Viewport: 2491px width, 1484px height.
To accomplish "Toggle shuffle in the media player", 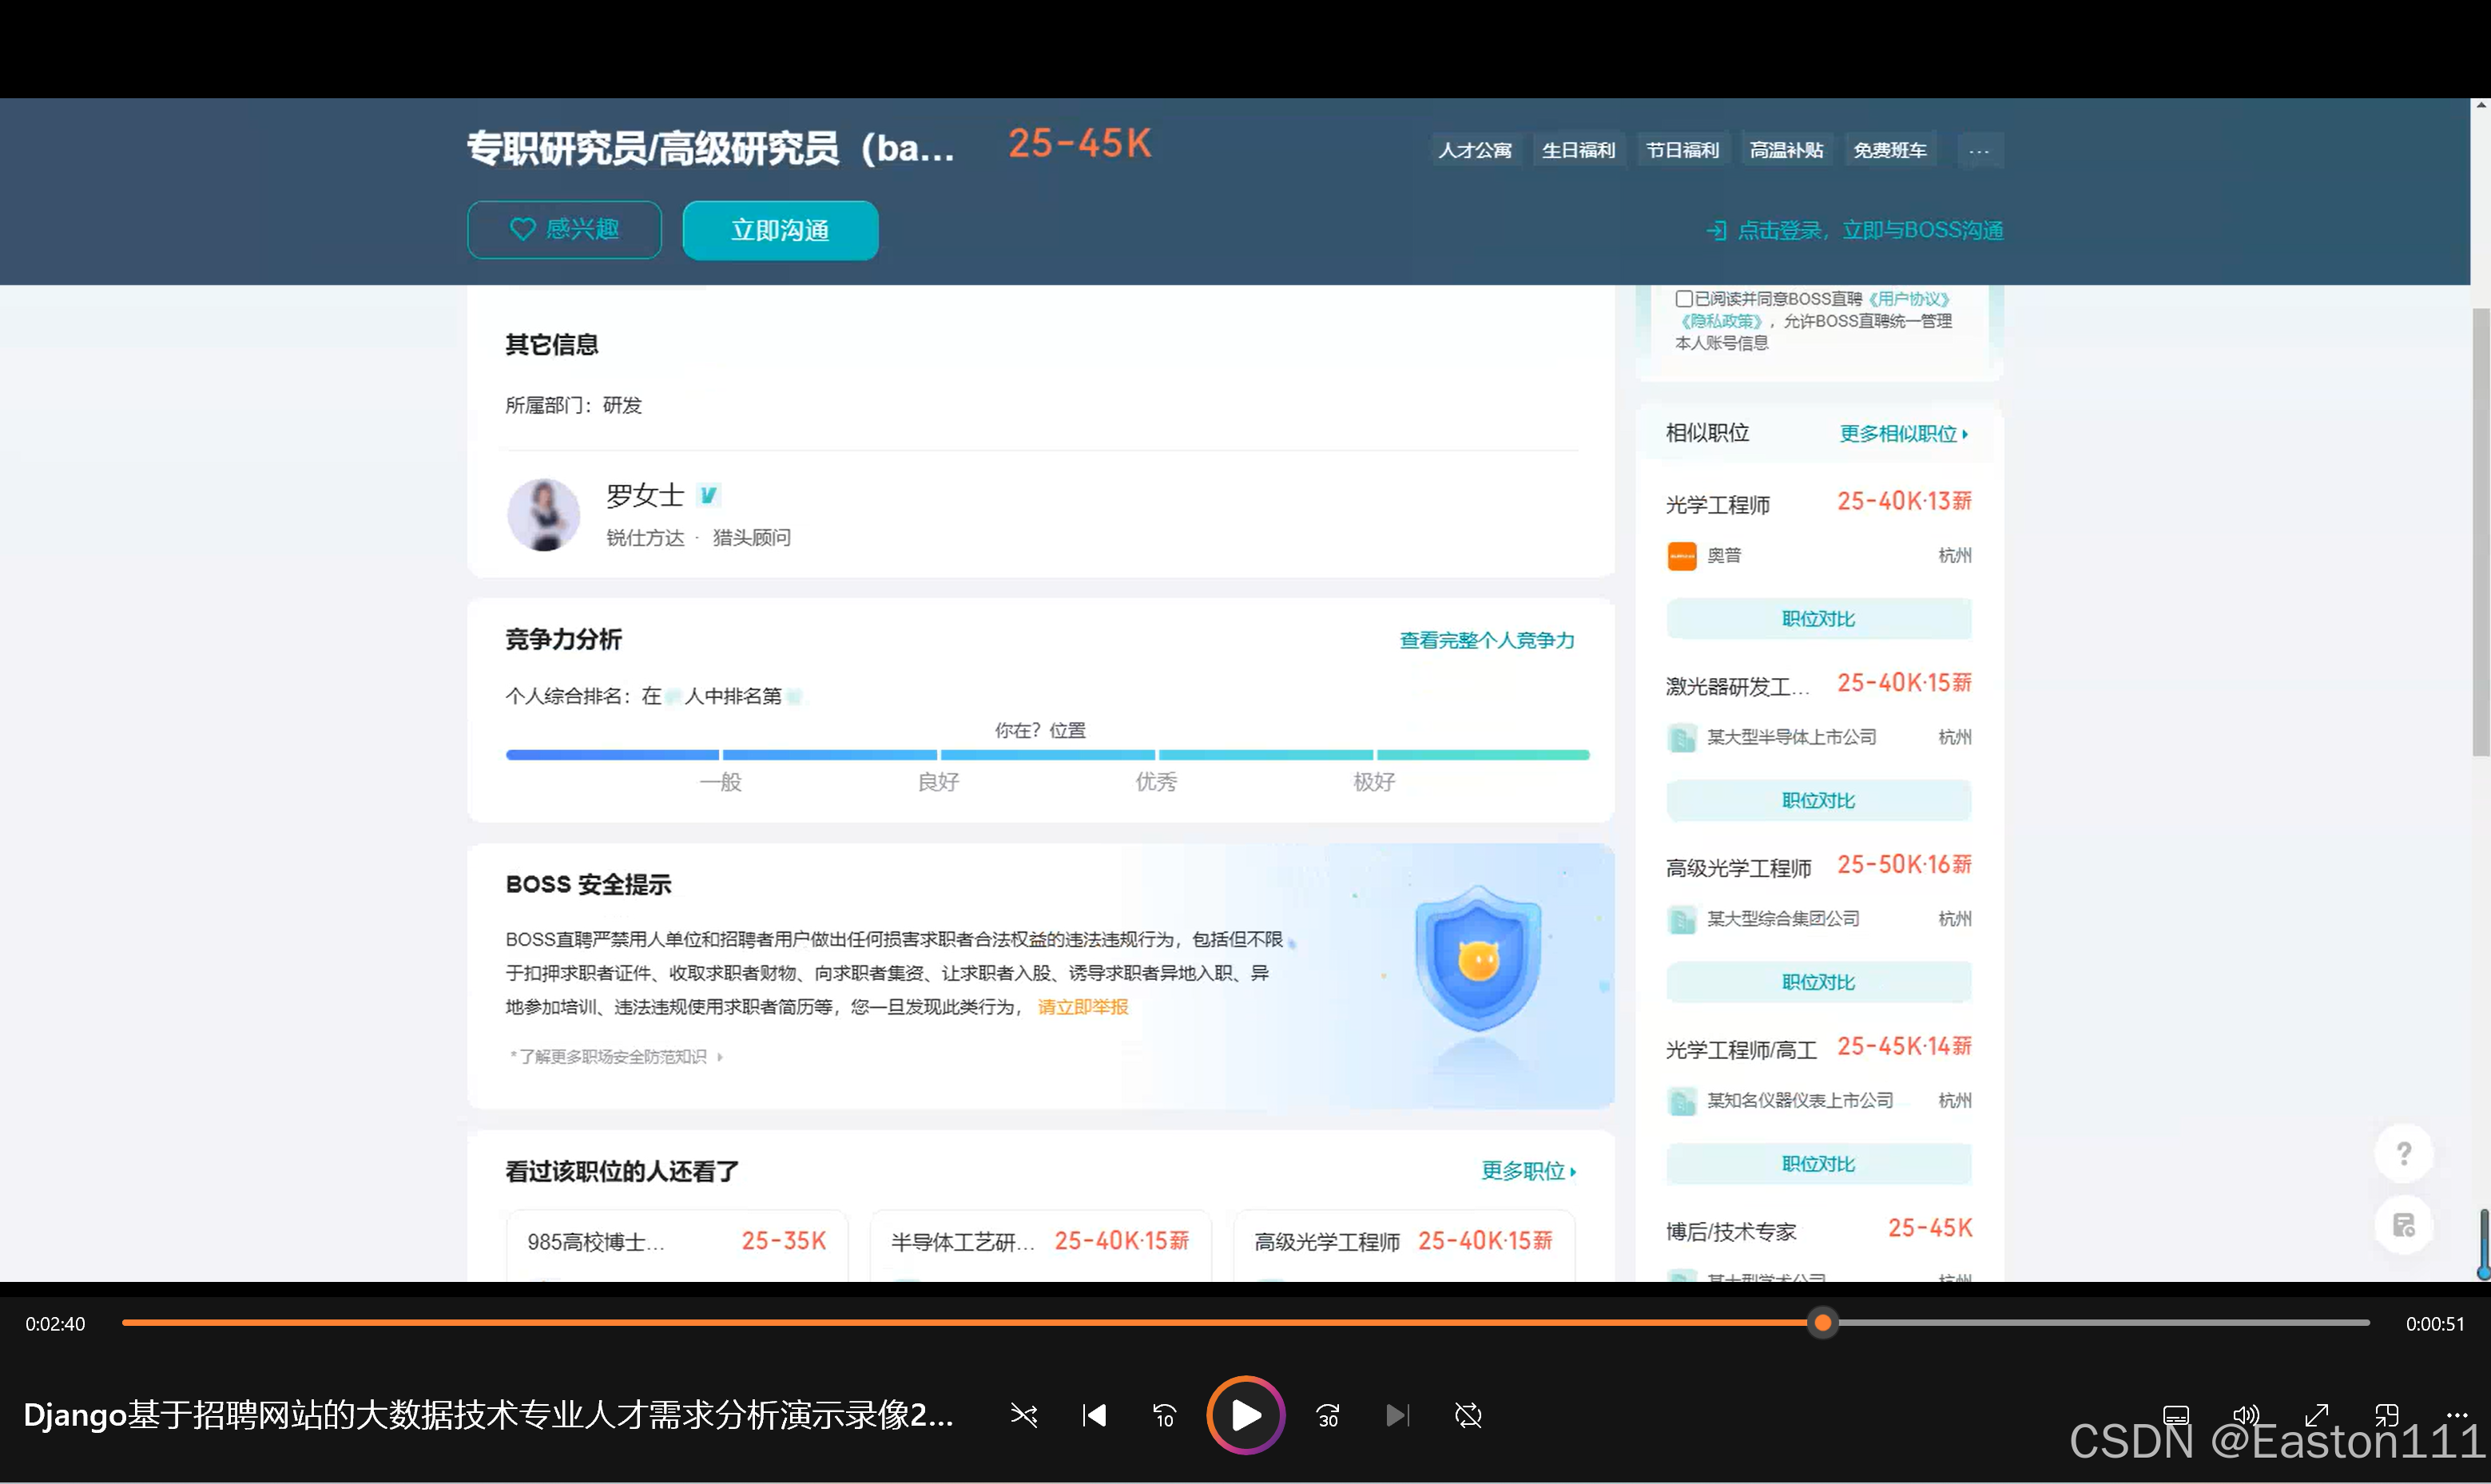I will (1023, 1415).
